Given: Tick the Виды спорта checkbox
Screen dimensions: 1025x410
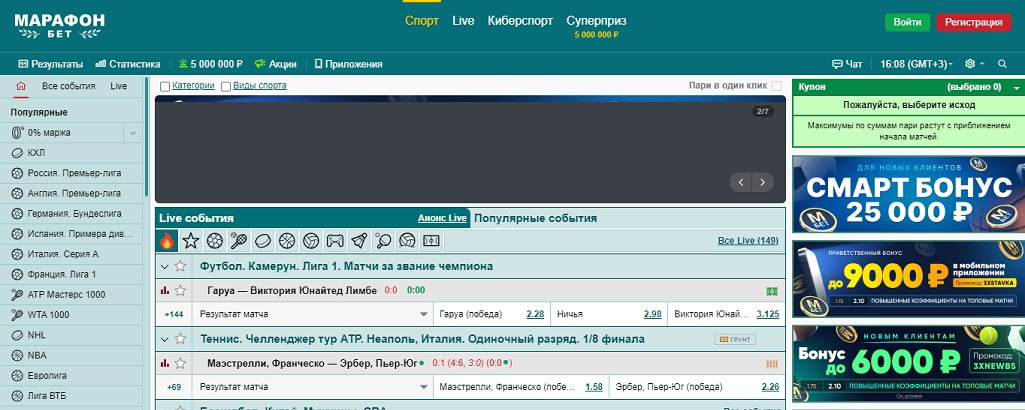Looking at the screenshot, I should 226,86.
